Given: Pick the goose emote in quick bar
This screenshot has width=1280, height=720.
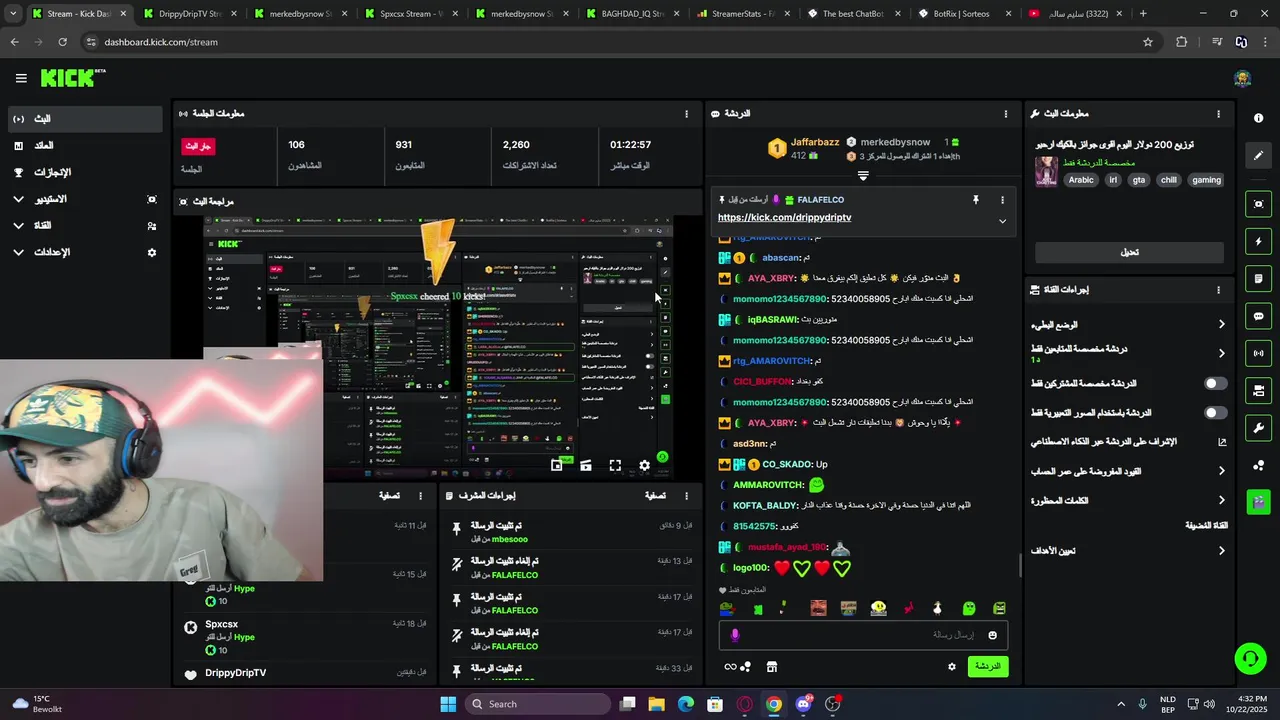Looking at the screenshot, I should (938, 608).
